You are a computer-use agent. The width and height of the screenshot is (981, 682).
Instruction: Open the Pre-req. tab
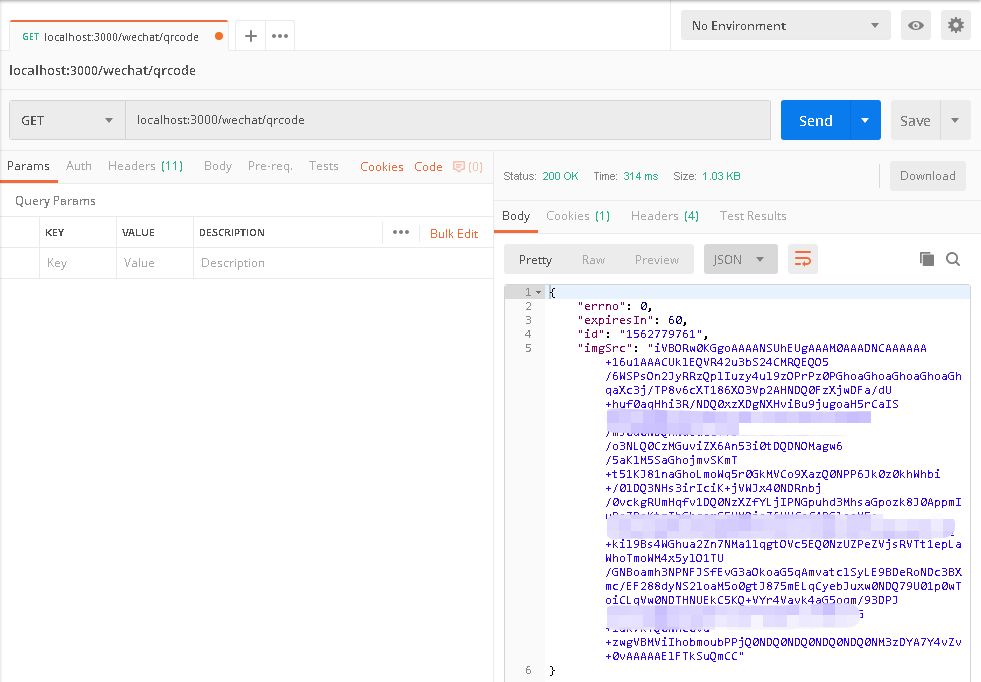(270, 166)
